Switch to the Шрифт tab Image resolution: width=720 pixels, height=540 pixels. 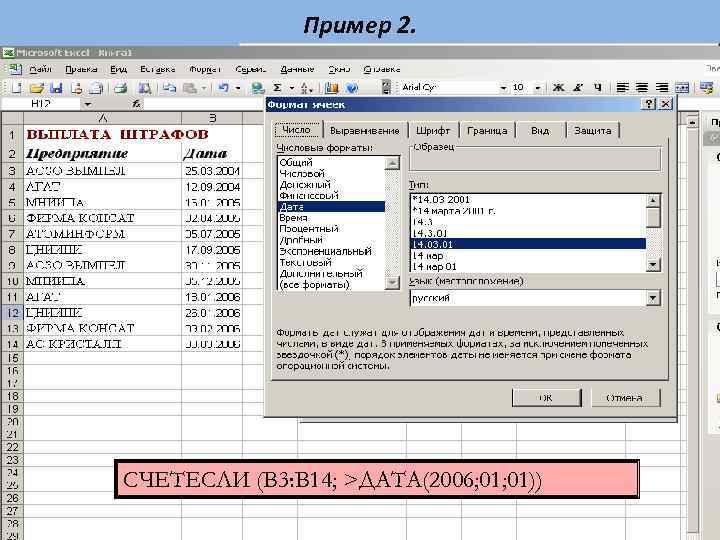(433, 131)
